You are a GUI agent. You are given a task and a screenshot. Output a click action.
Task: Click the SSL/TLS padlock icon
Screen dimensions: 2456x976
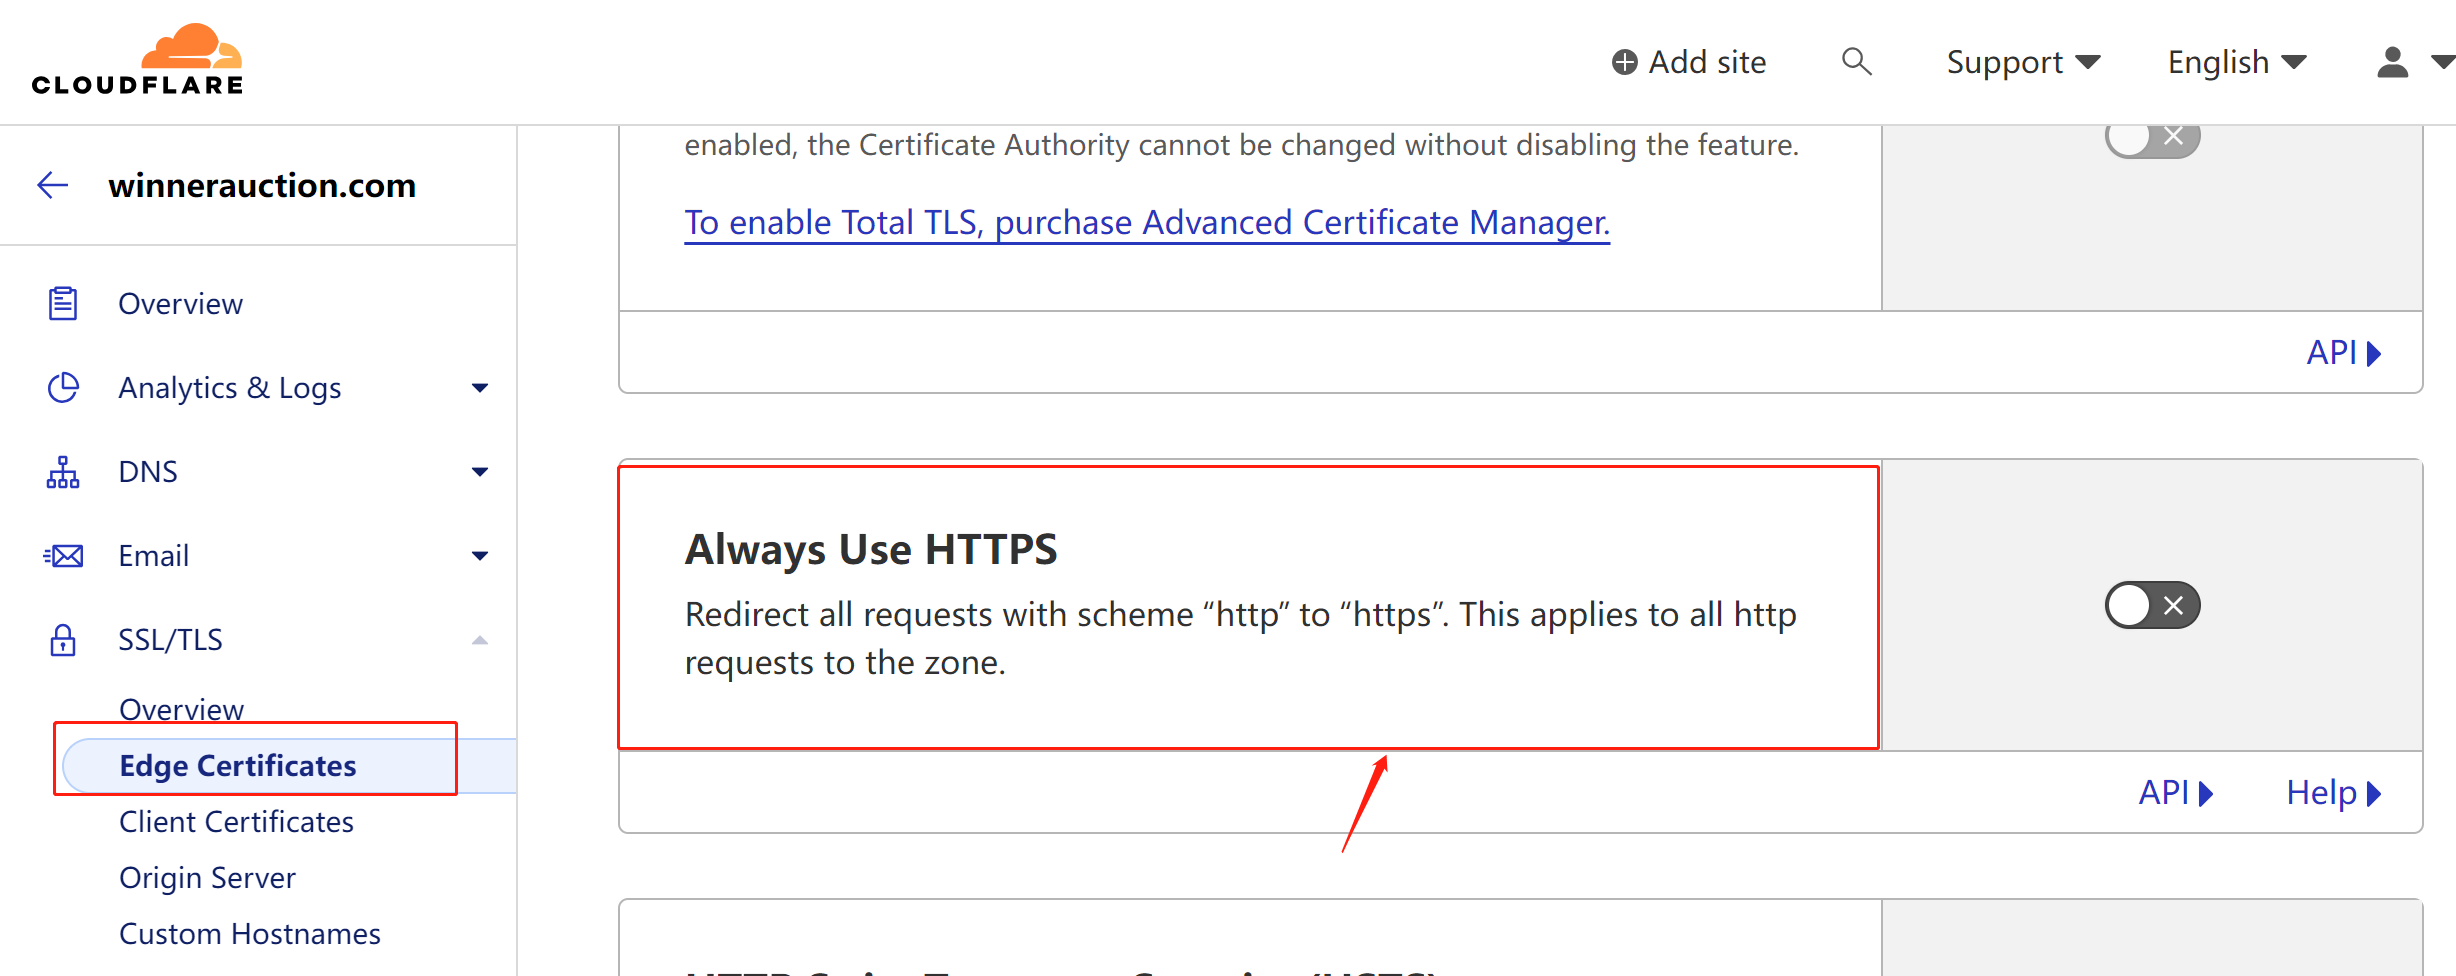(63, 640)
